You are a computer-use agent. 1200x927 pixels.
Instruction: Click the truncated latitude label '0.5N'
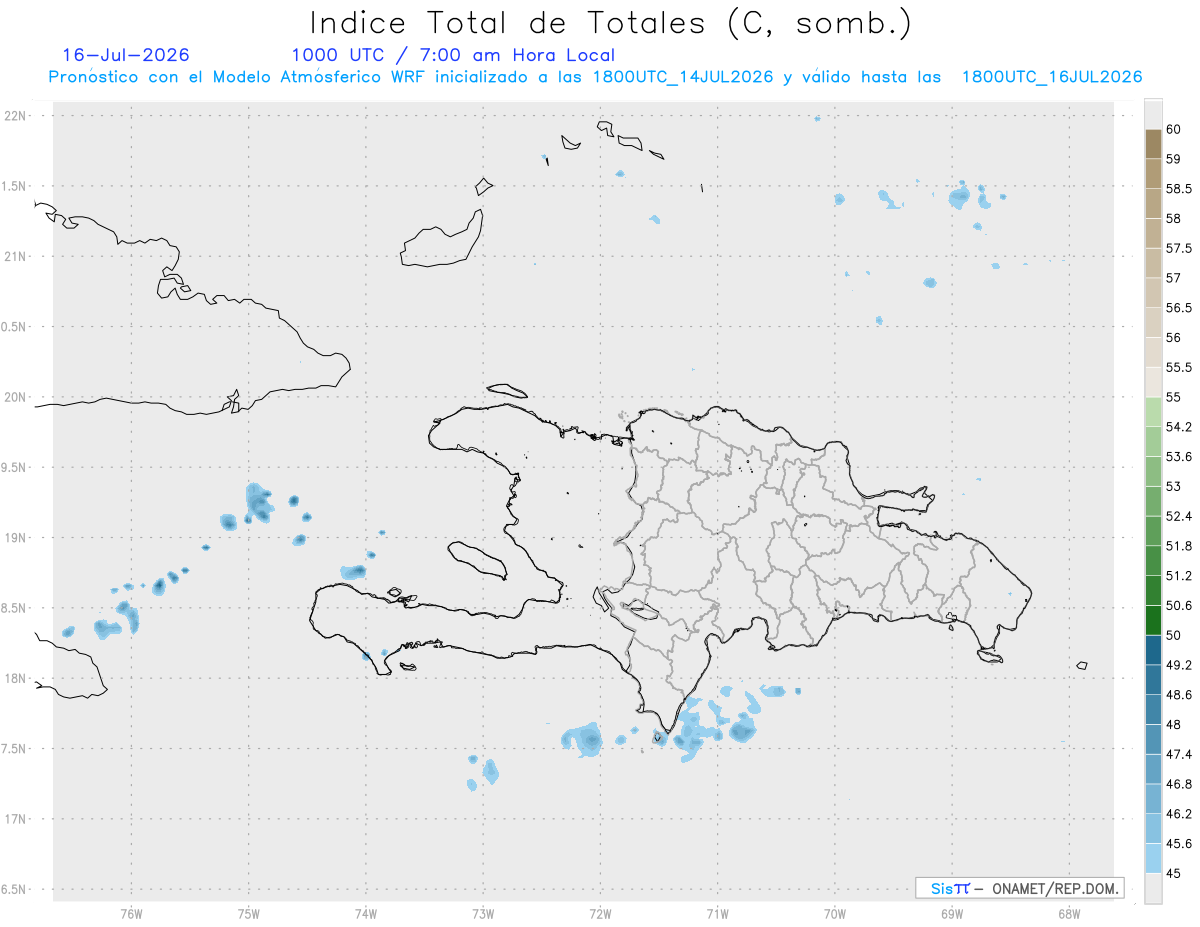[x=13, y=326]
